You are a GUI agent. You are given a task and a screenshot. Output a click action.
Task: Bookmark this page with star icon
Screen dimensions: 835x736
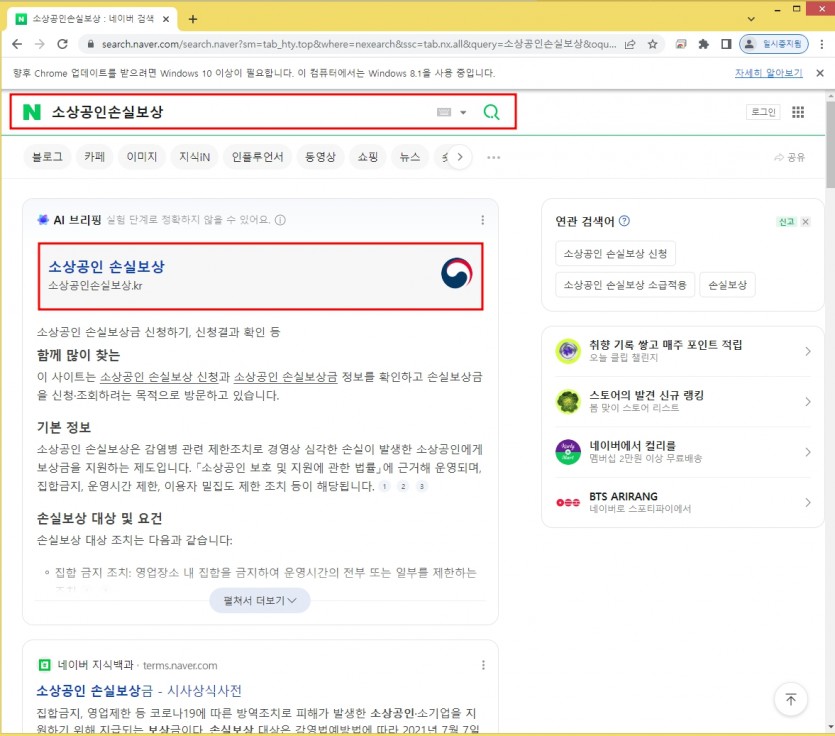click(x=653, y=44)
